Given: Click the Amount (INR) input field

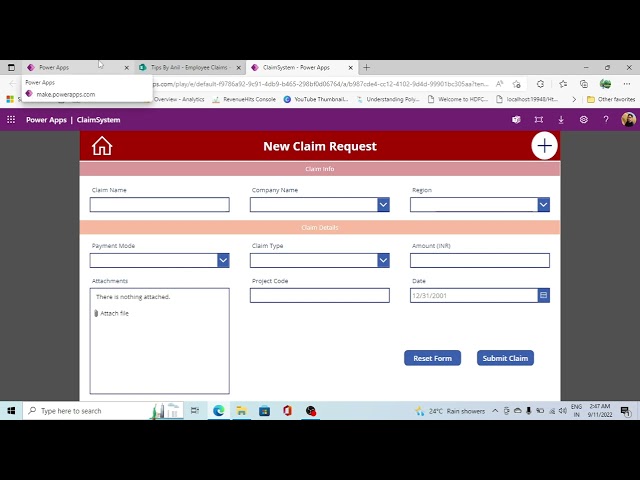Looking at the screenshot, I should point(480,260).
